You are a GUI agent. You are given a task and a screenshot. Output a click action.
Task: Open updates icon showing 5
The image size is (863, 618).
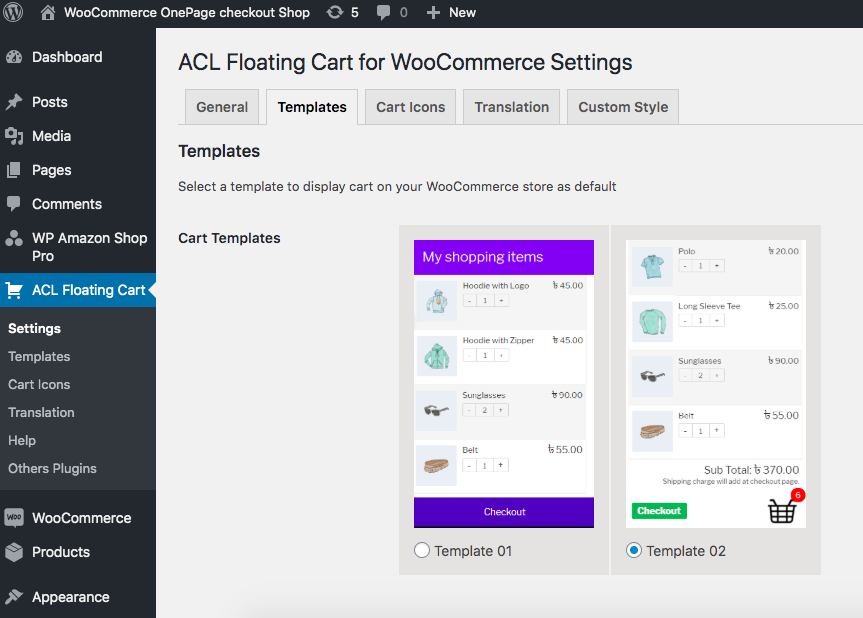pos(335,12)
